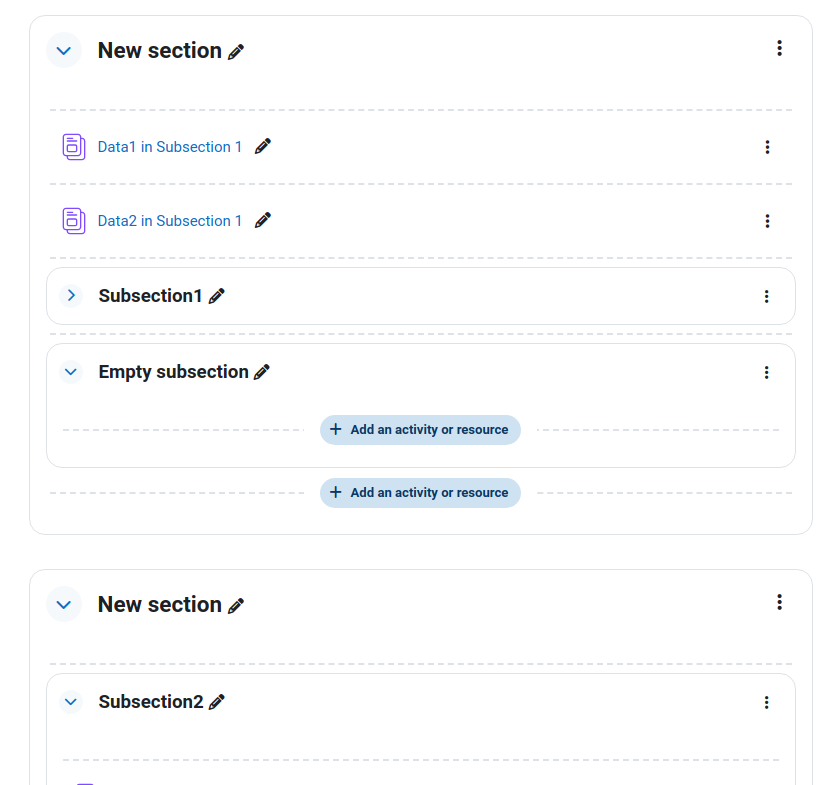Rename Empty subsection via pencil icon
Image resolution: width=828 pixels, height=785 pixels.
click(x=261, y=372)
